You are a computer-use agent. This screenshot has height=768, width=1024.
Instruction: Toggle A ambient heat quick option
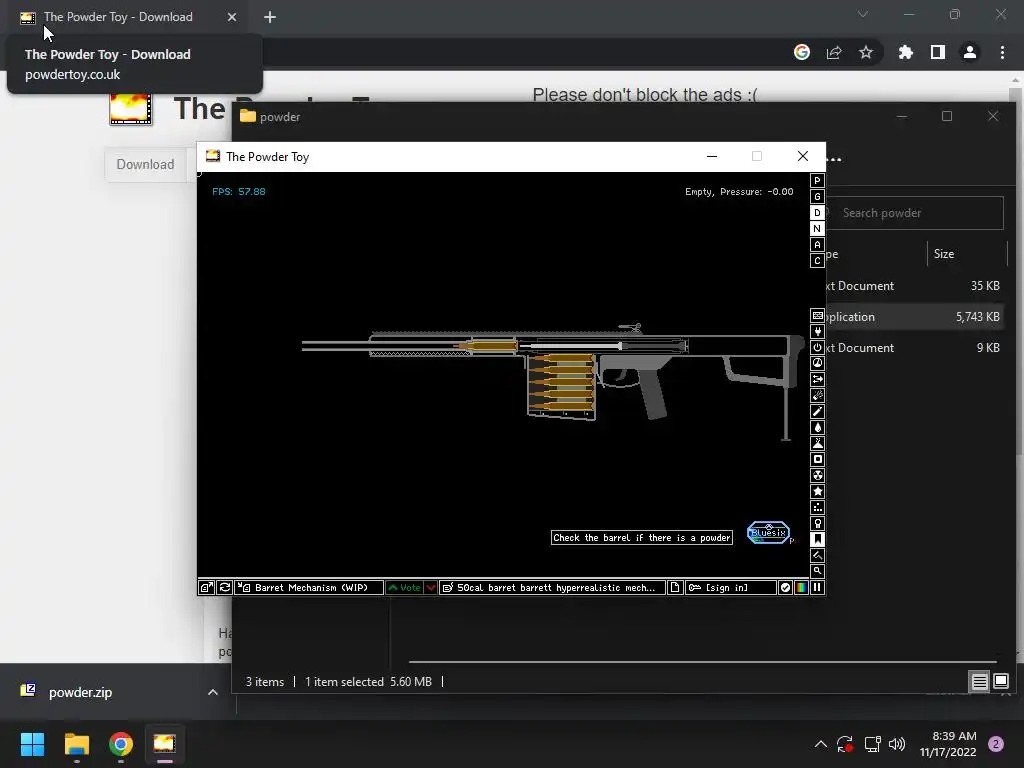817,245
